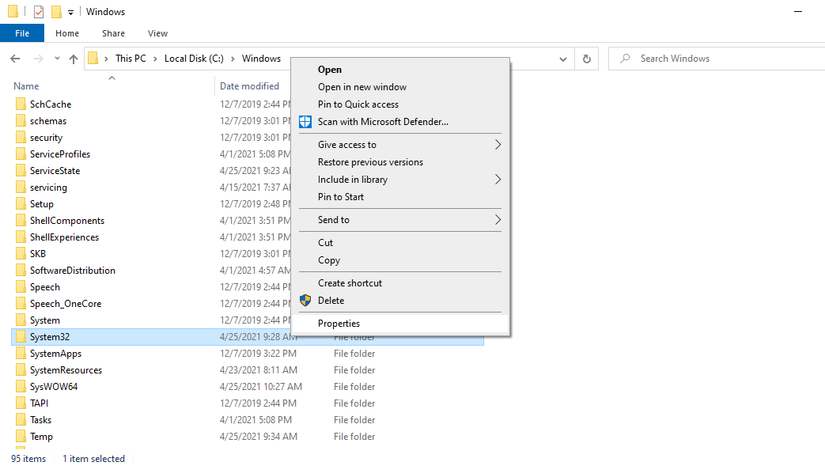Image resolution: width=825 pixels, height=466 pixels.
Task: Click This PC in the breadcrumb
Action: pos(131,58)
